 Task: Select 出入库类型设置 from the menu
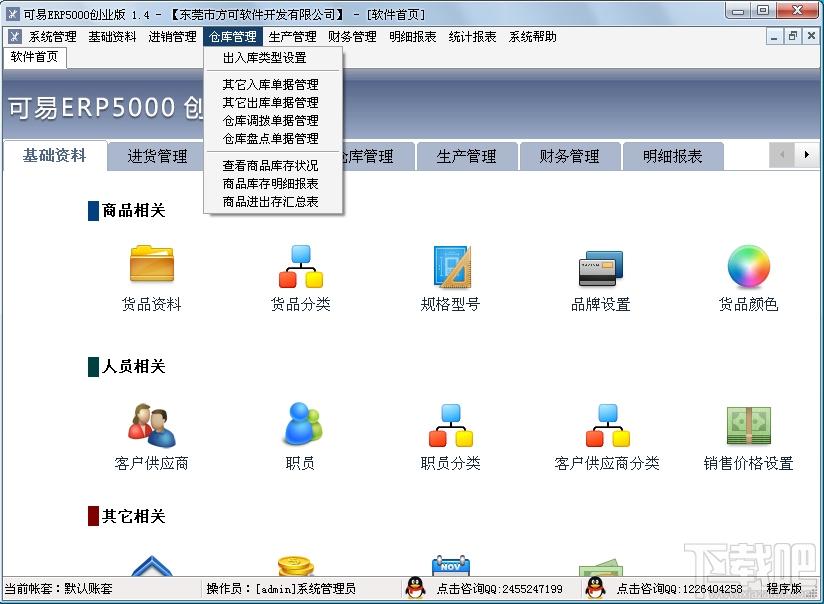(273, 58)
